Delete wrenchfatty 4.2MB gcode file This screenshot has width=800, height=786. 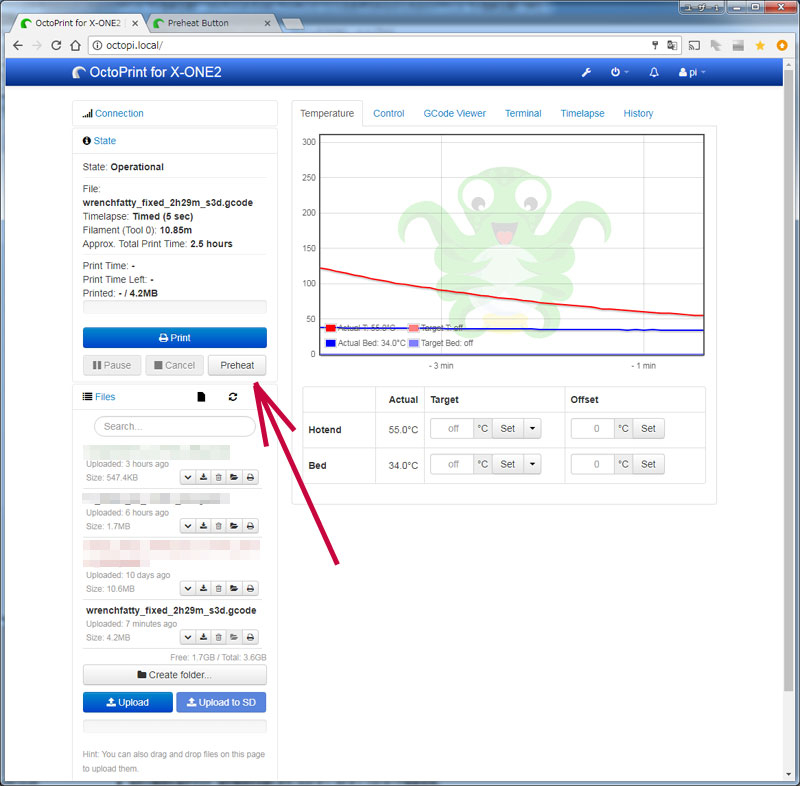tap(218, 637)
